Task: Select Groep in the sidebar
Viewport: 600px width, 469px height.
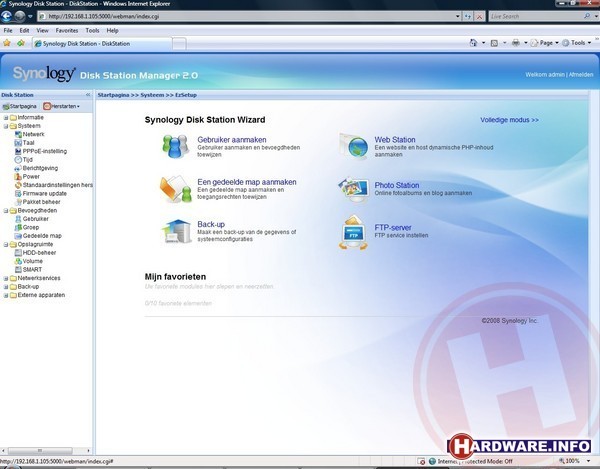Action: pos(31,227)
